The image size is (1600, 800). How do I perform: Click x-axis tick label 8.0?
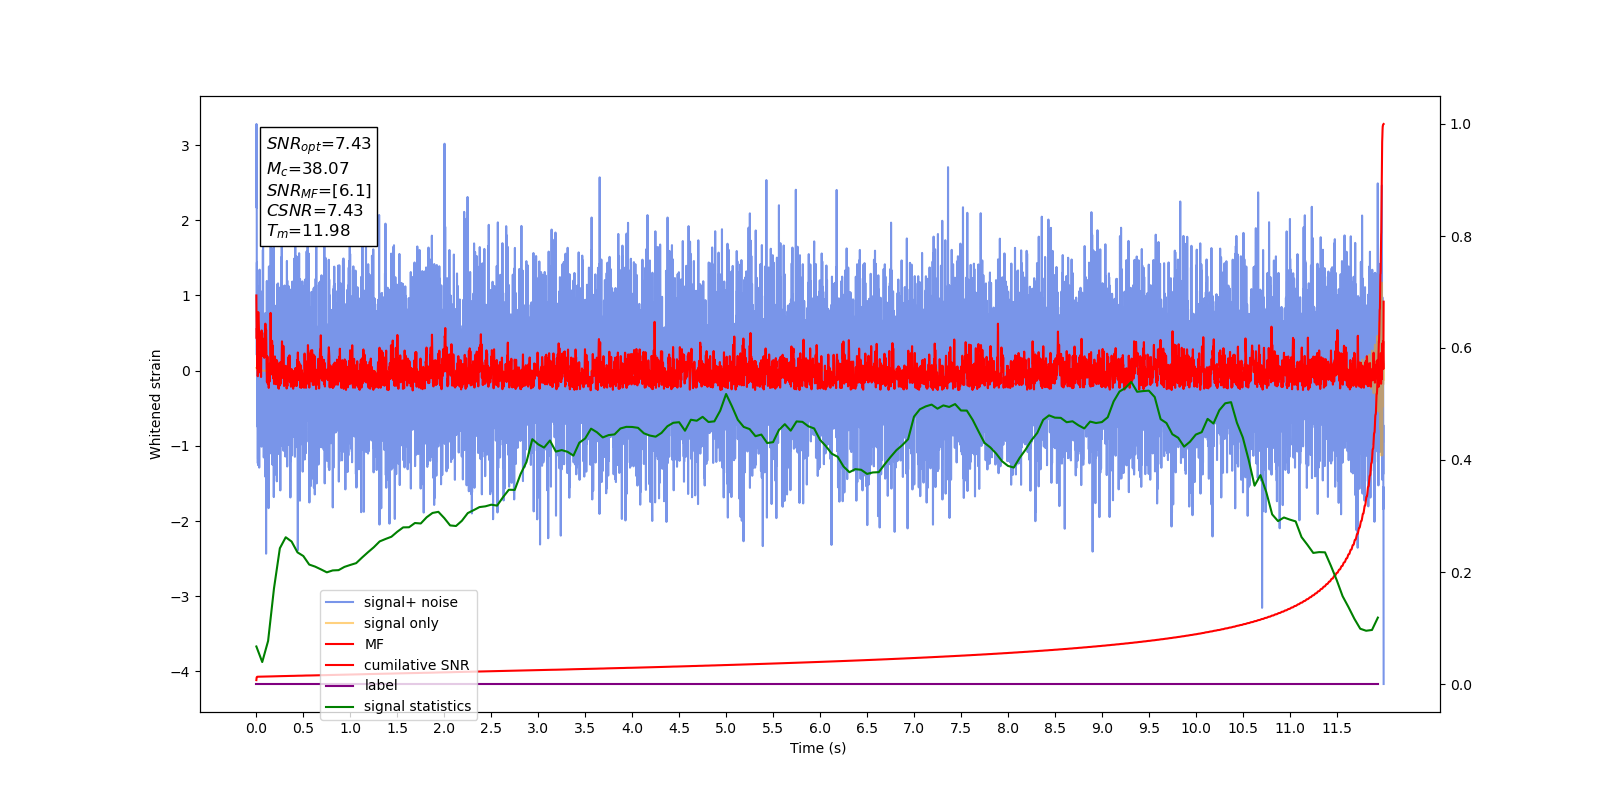click(1008, 728)
